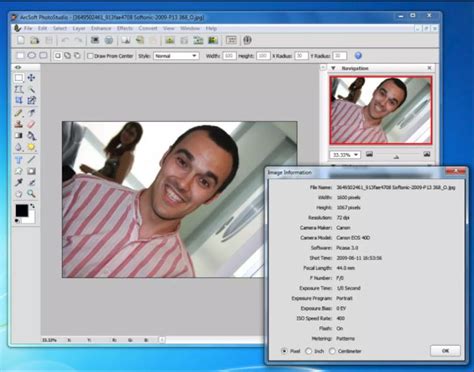Choose the ellipse selection shape

click(x=32, y=55)
